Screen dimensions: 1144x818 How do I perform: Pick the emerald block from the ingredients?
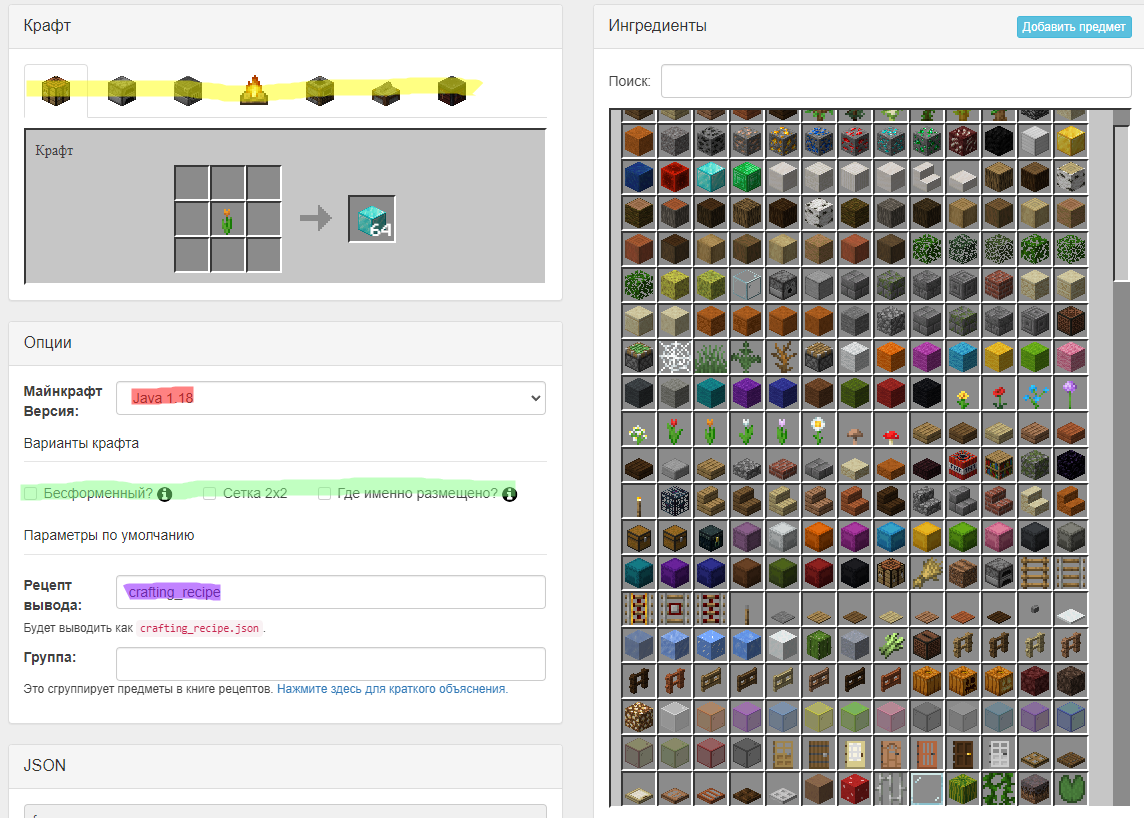[747, 176]
